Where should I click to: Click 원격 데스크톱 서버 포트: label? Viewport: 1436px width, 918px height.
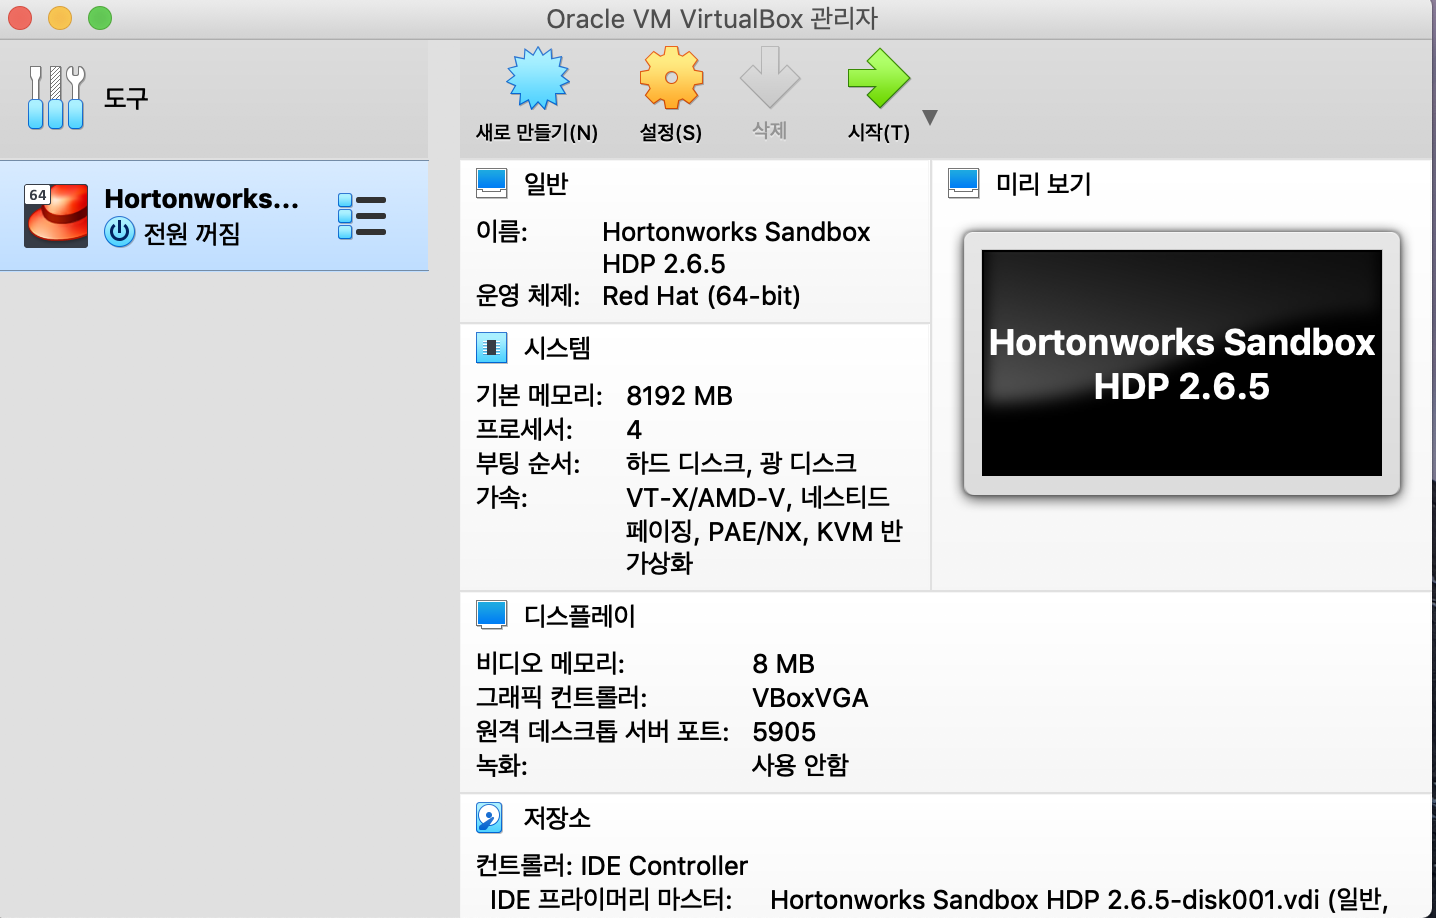point(602,732)
